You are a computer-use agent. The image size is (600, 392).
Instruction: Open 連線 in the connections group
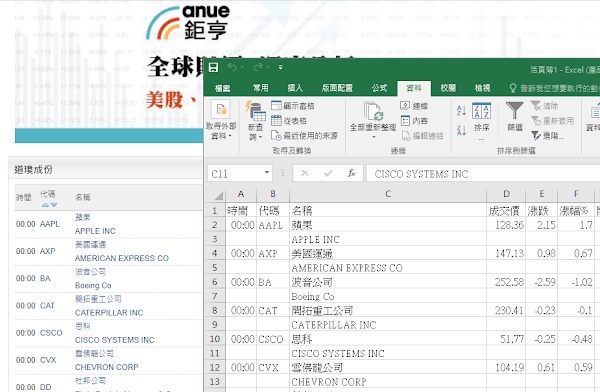click(x=414, y=106)
